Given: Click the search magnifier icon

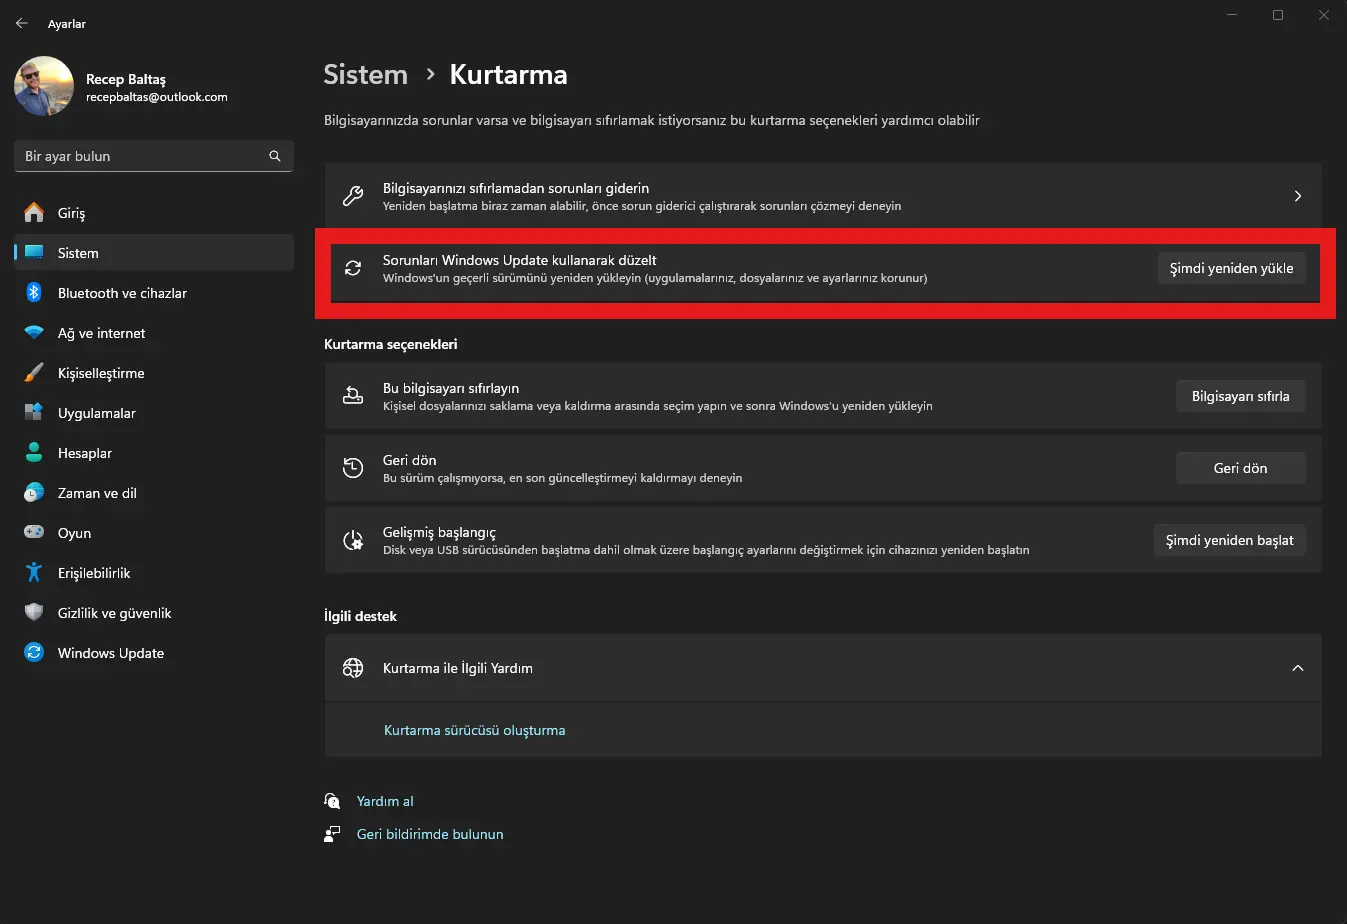Looking at the screenshot, I should coord(275,156).
